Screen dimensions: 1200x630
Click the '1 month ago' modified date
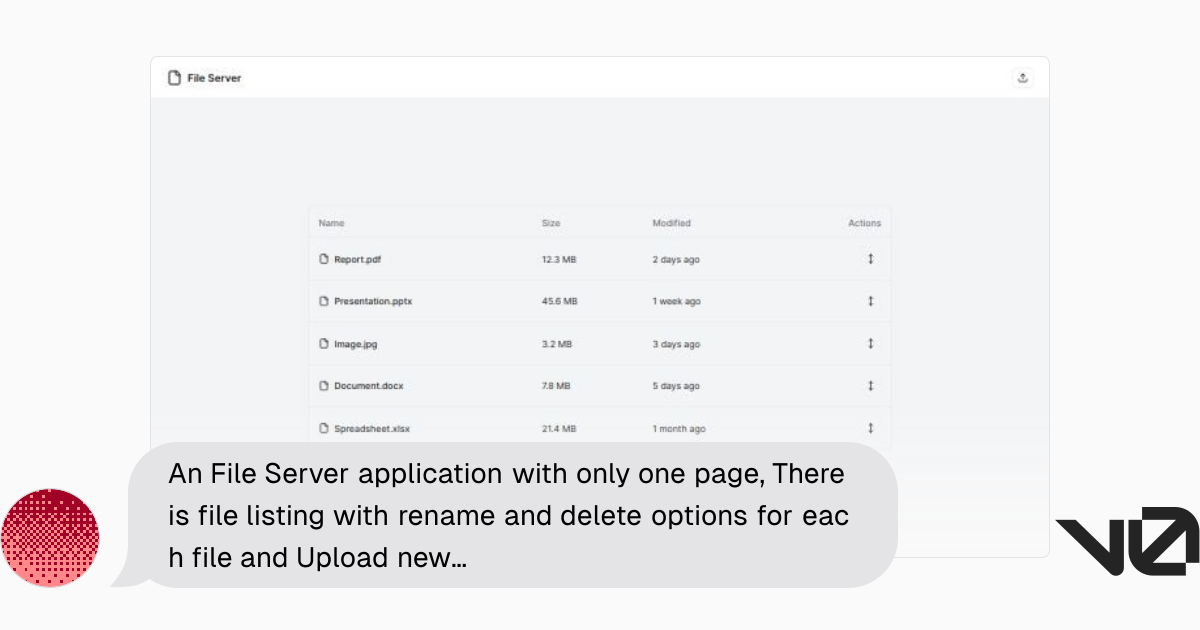tap(679, 428)
